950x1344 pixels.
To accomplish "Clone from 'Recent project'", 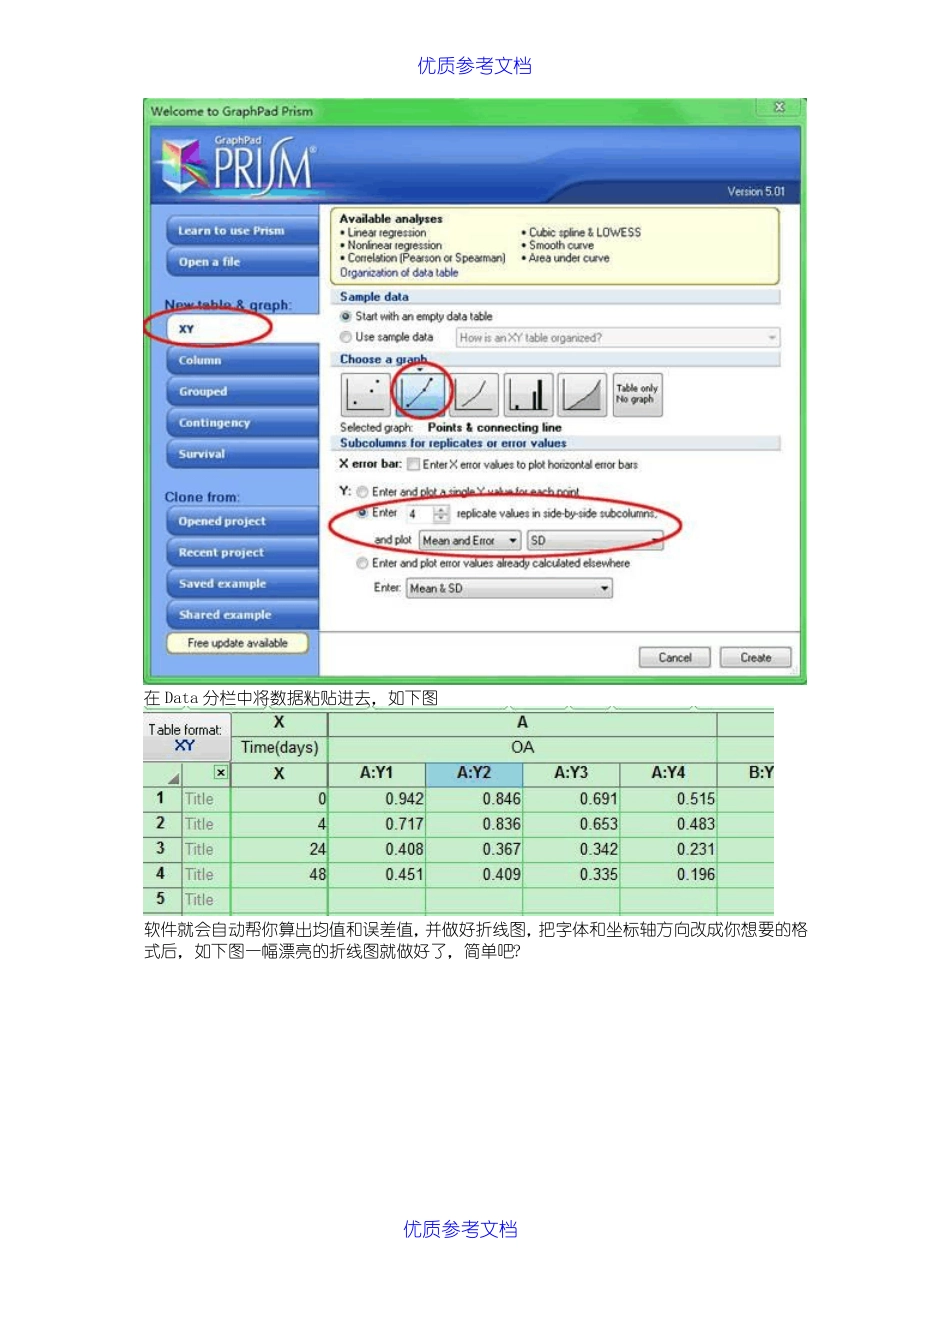I will (x=242, y=552).
